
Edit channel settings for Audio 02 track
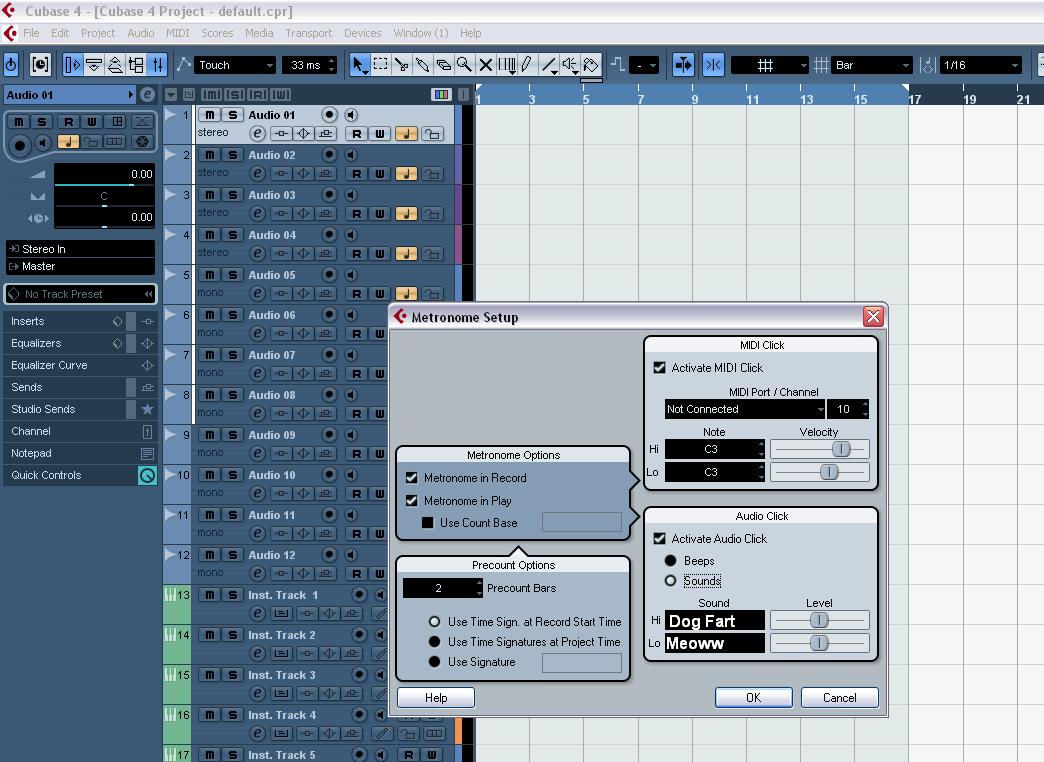tap(257, 174)
